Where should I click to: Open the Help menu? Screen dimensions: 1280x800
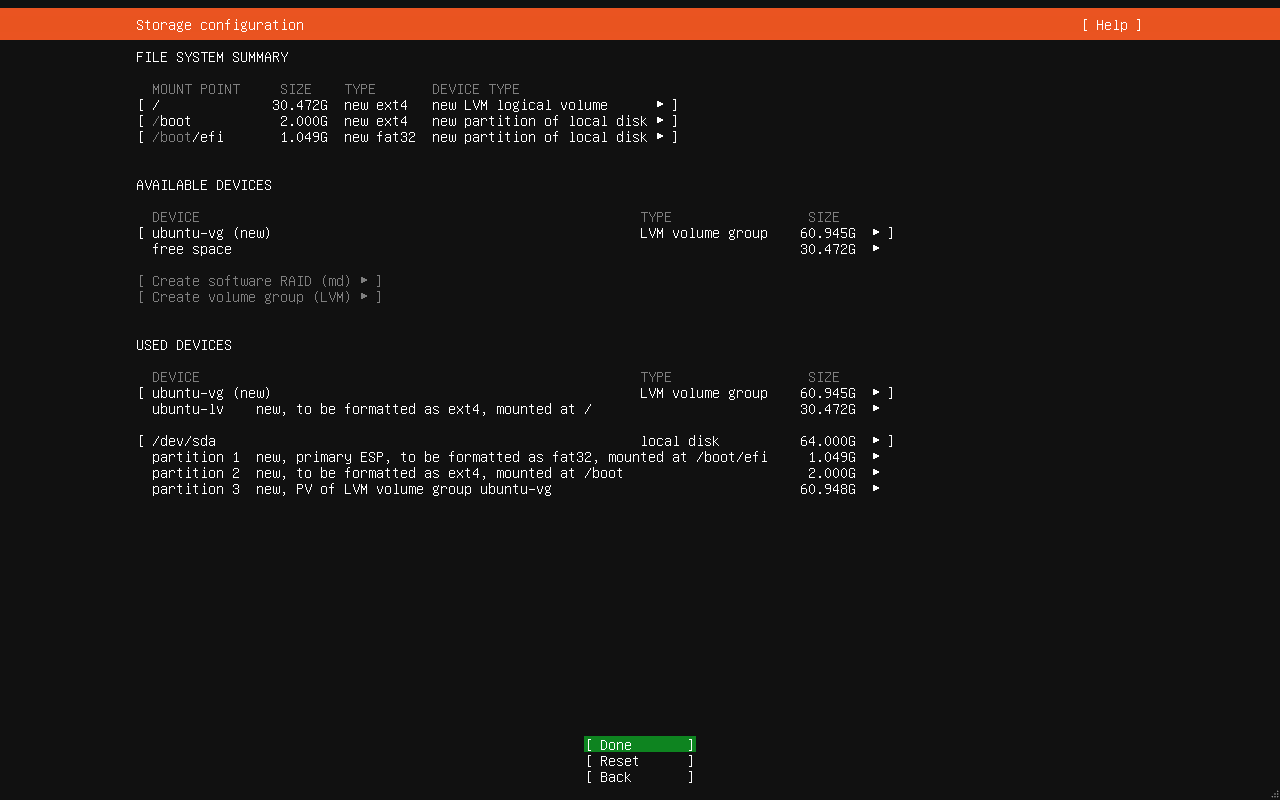1110,24
